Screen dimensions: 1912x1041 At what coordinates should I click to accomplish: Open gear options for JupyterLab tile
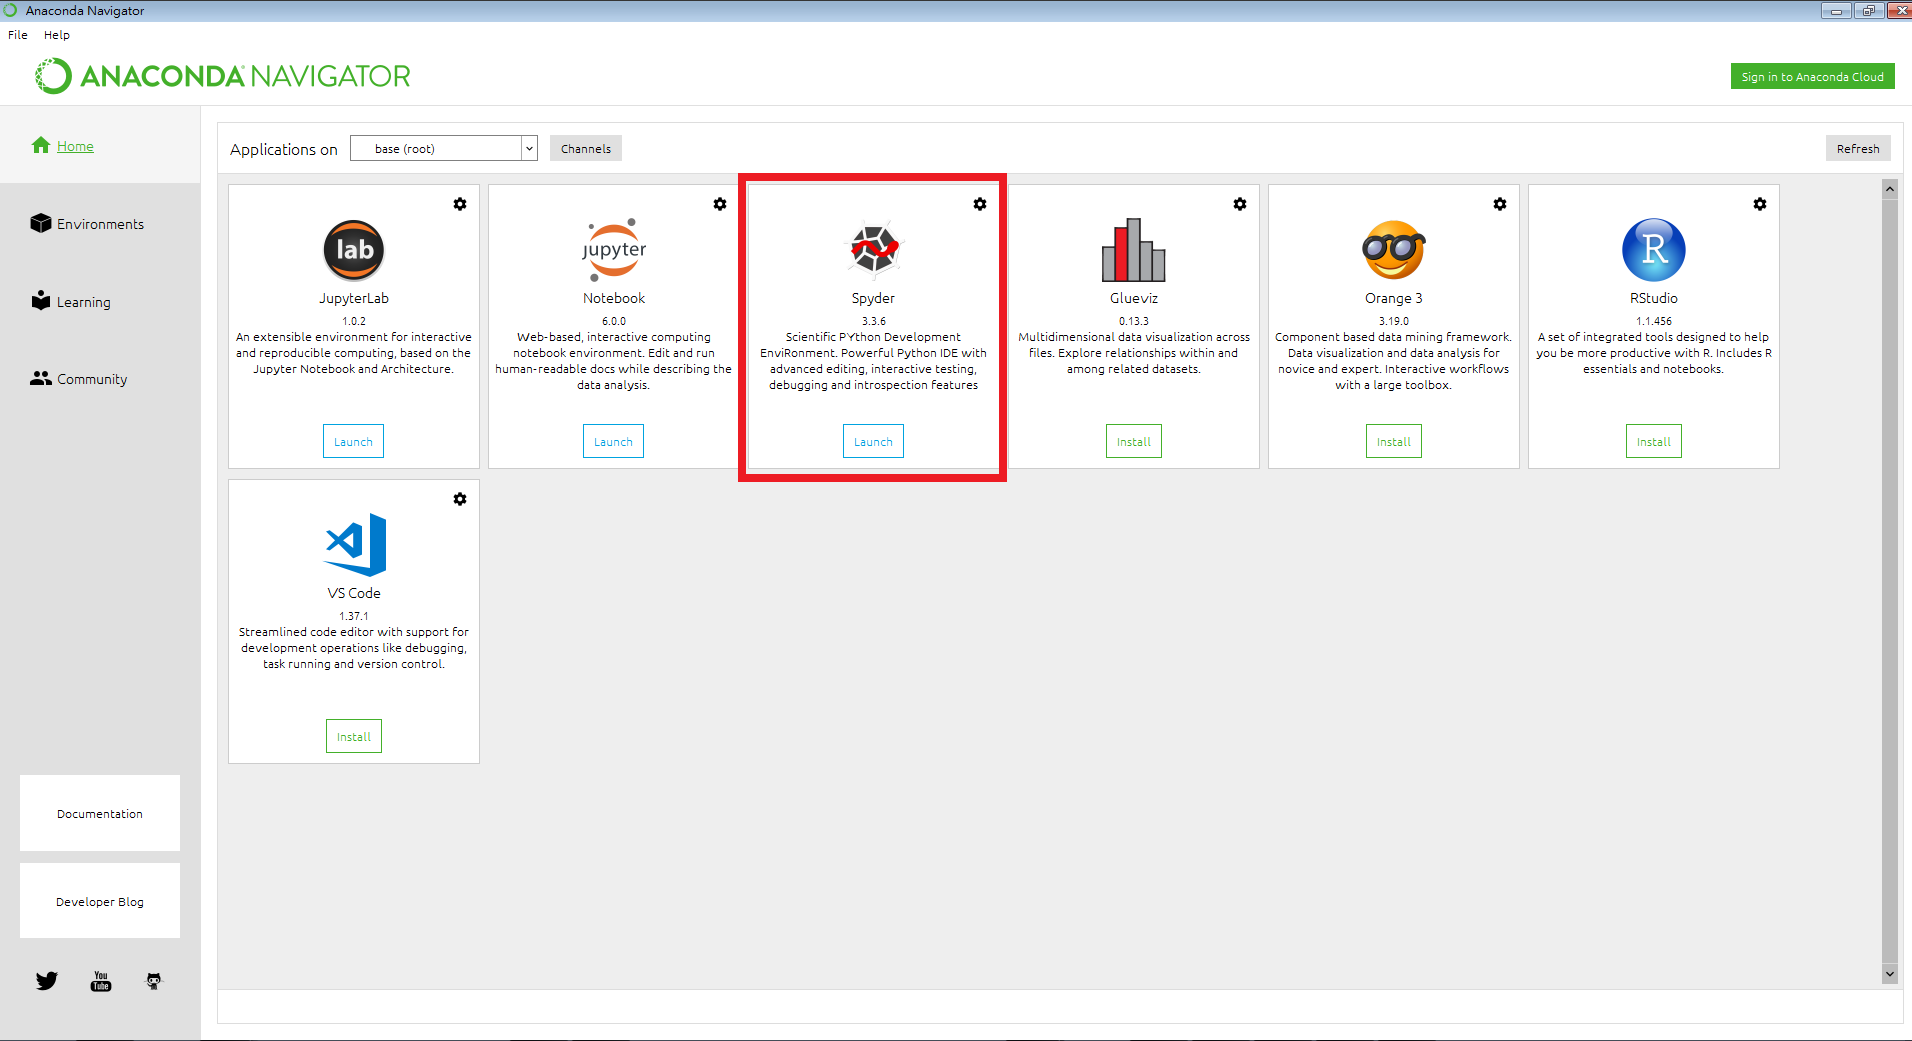coord(460,204)
